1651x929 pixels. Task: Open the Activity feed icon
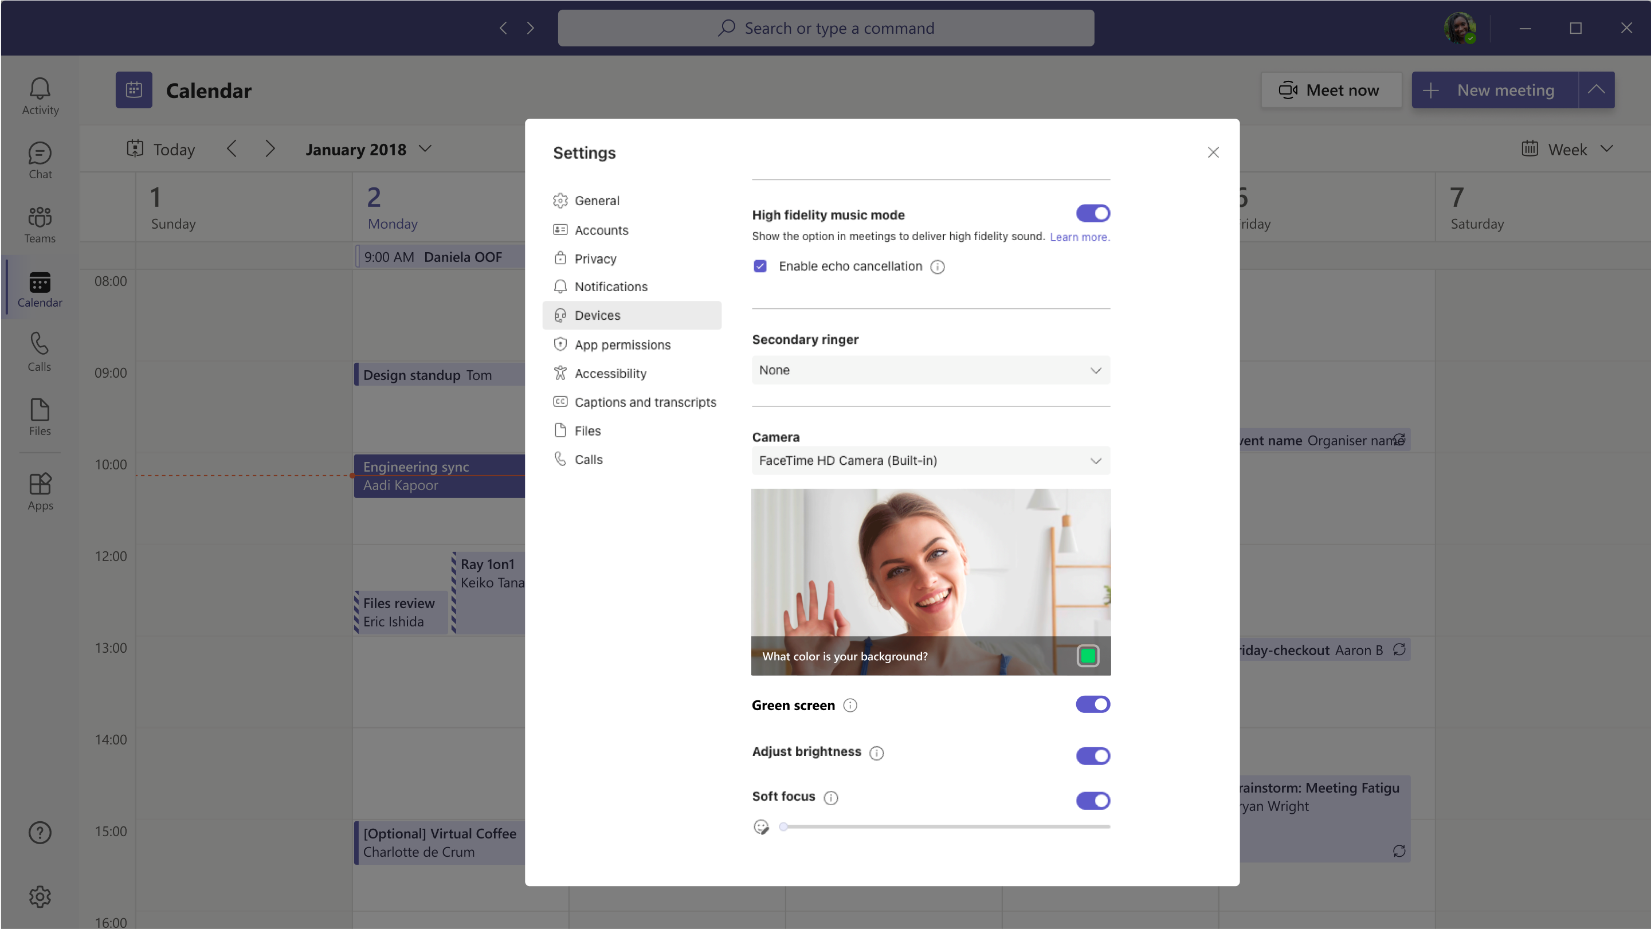pos(39,94)
